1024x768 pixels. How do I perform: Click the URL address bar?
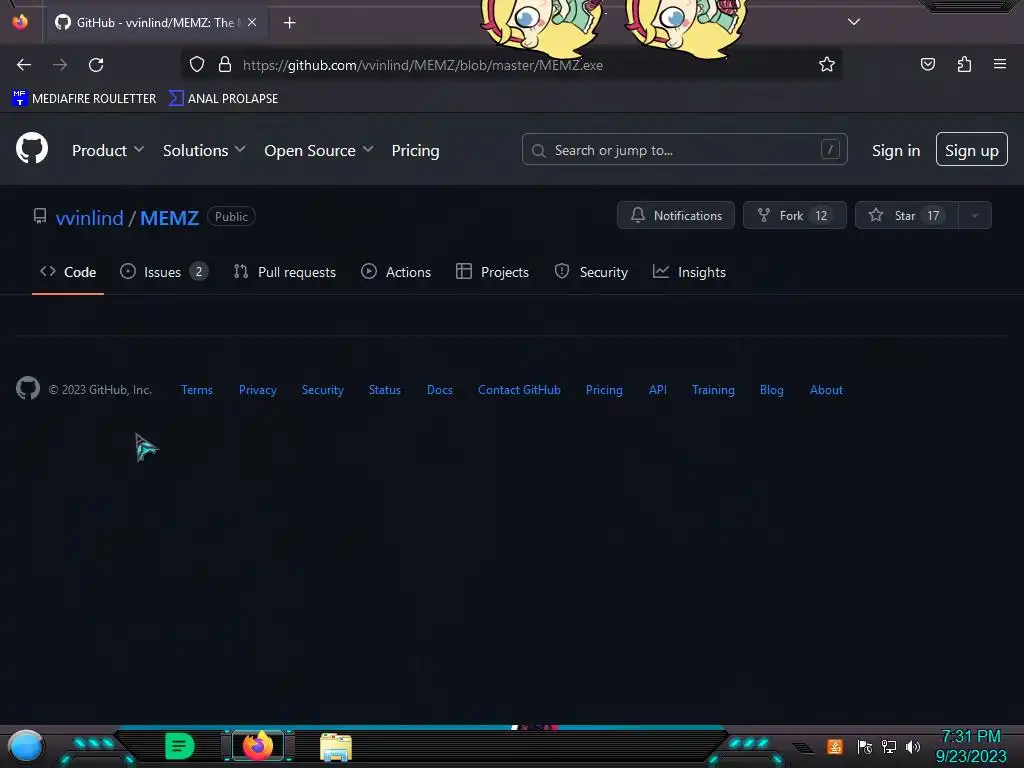513,65
